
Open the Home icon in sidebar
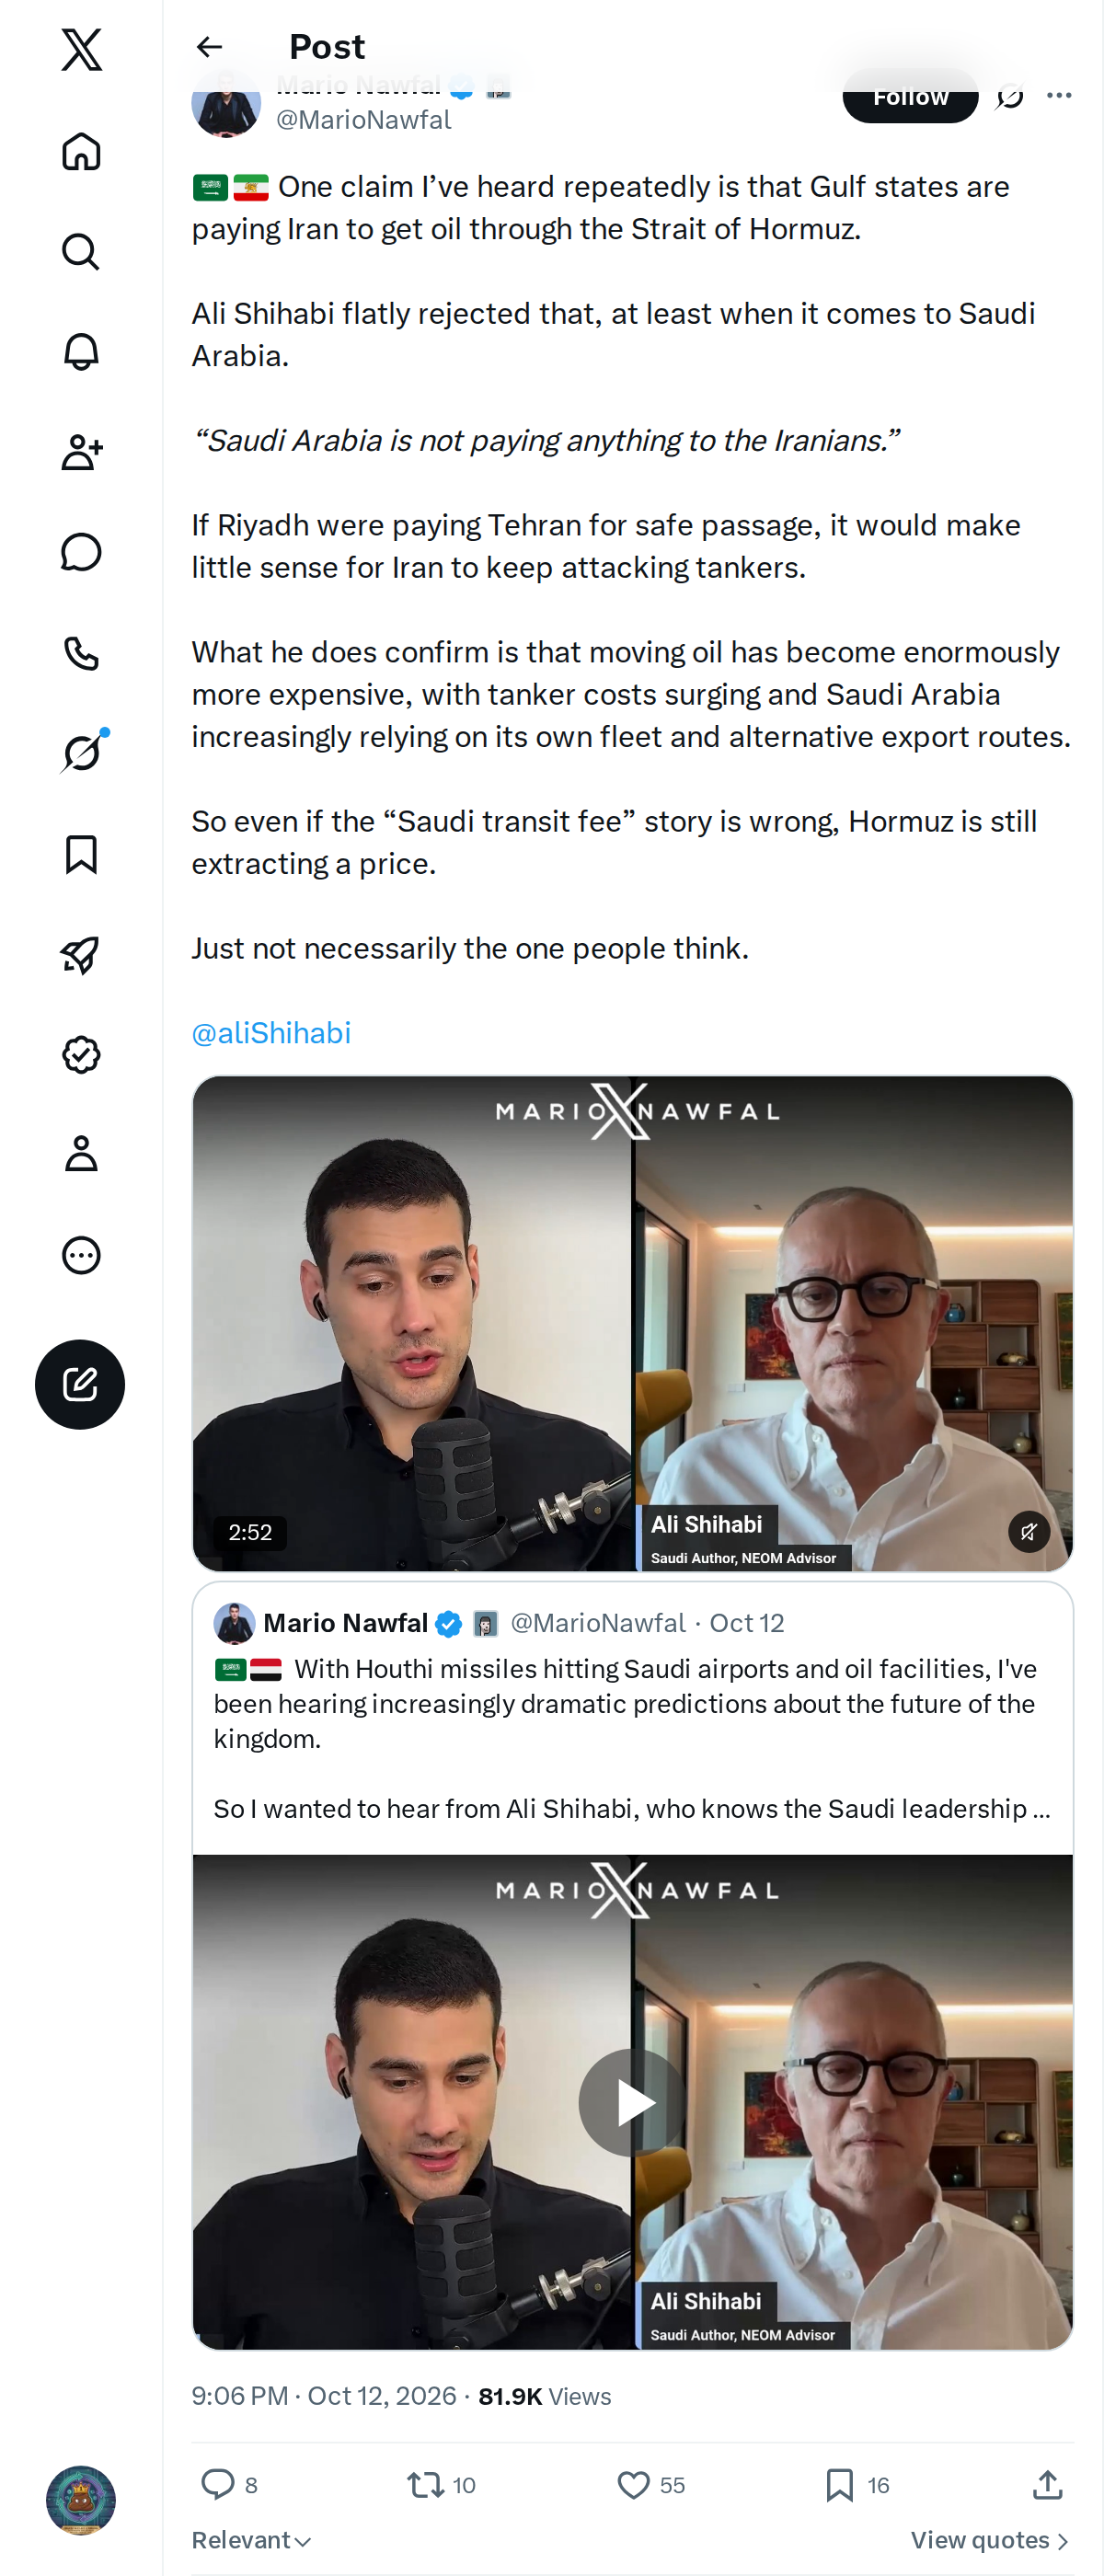[x=81, y=151]
